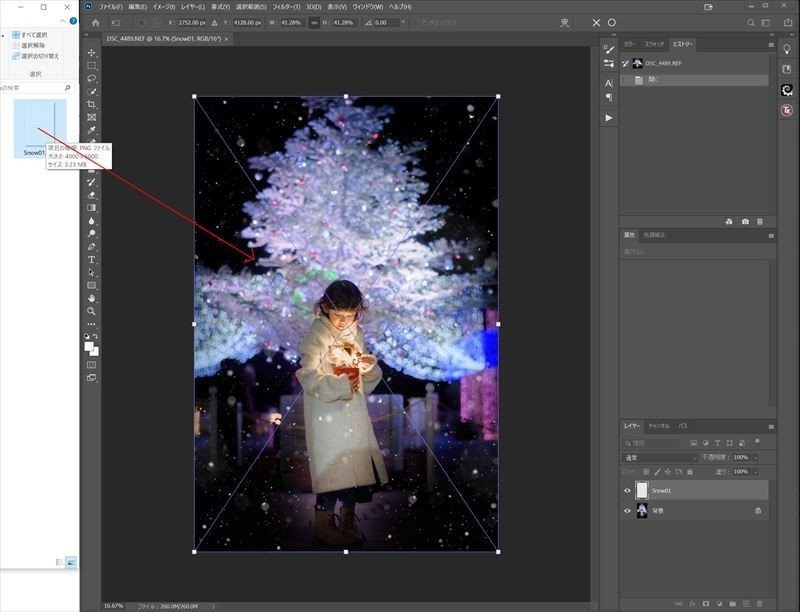Open the layer fill slider dropdown

tap(756, 472)
